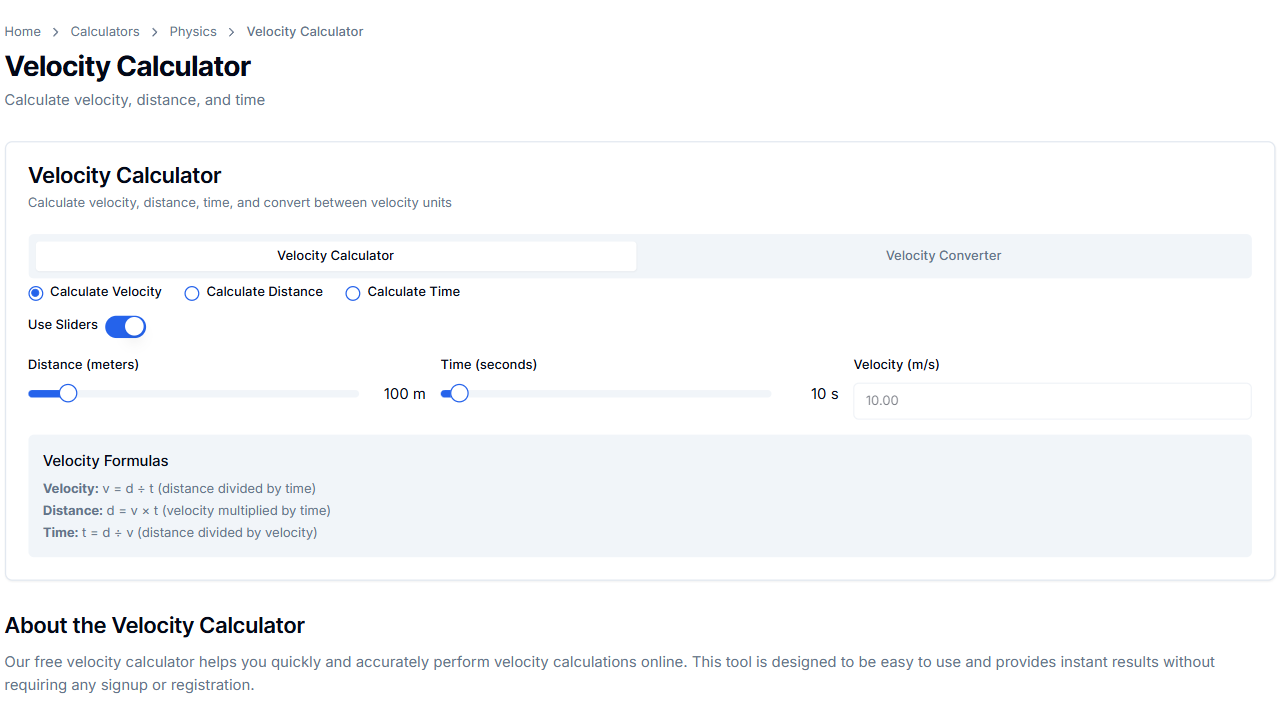Select the Calculate Velocity radio button
Screen dimensions: 1280x720
[36, 293]
